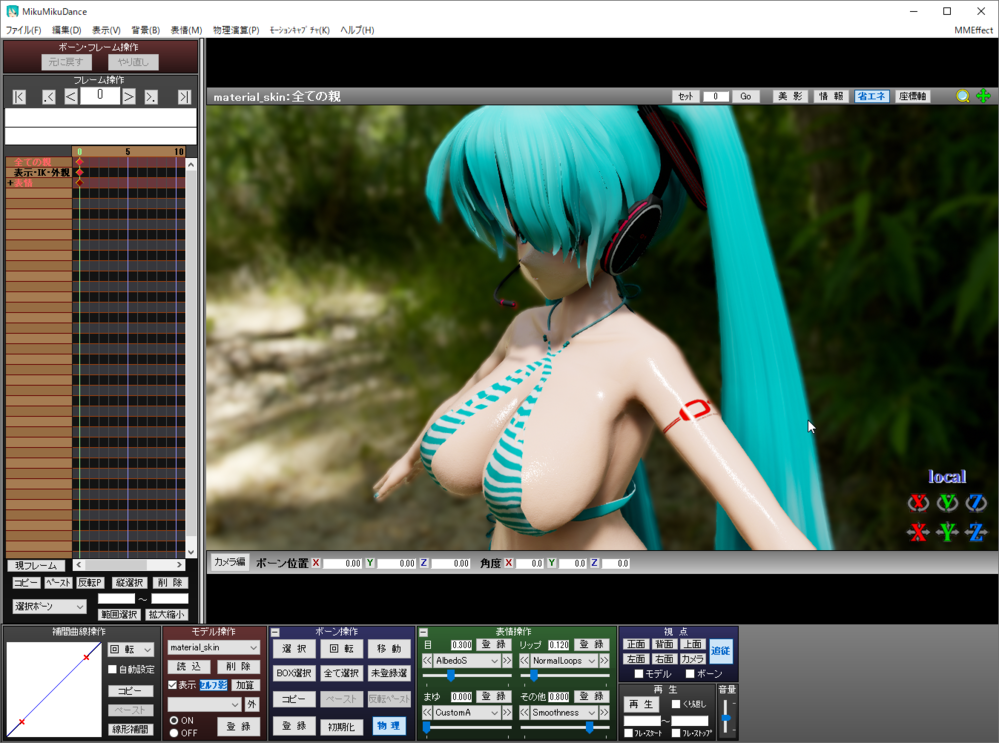The image size is (999, 743).
Task: Adjust the 音量 volume slider
Action: (x=726, y=719)
